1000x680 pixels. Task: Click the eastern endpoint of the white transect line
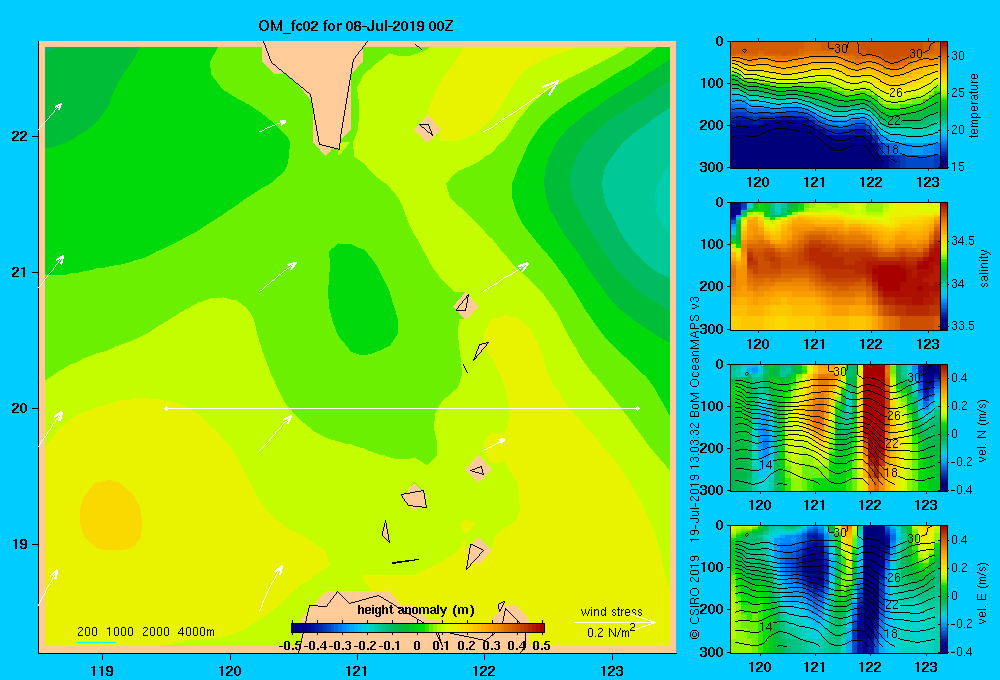[638, 408]
